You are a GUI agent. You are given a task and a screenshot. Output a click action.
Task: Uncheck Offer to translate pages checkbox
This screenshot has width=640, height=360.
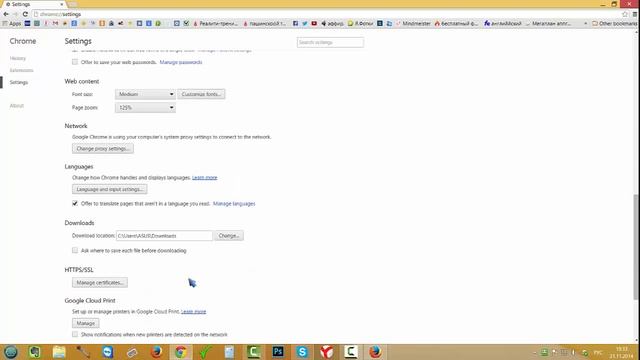(75, 203)
